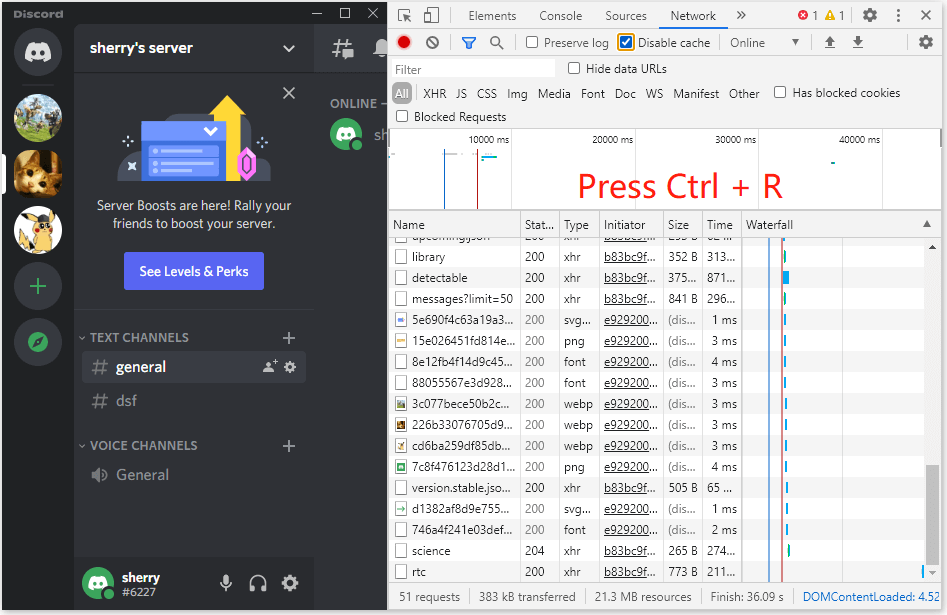Import HAR file upload icon
This screenshot has height=615, width=947.
[x=830, y=42]
